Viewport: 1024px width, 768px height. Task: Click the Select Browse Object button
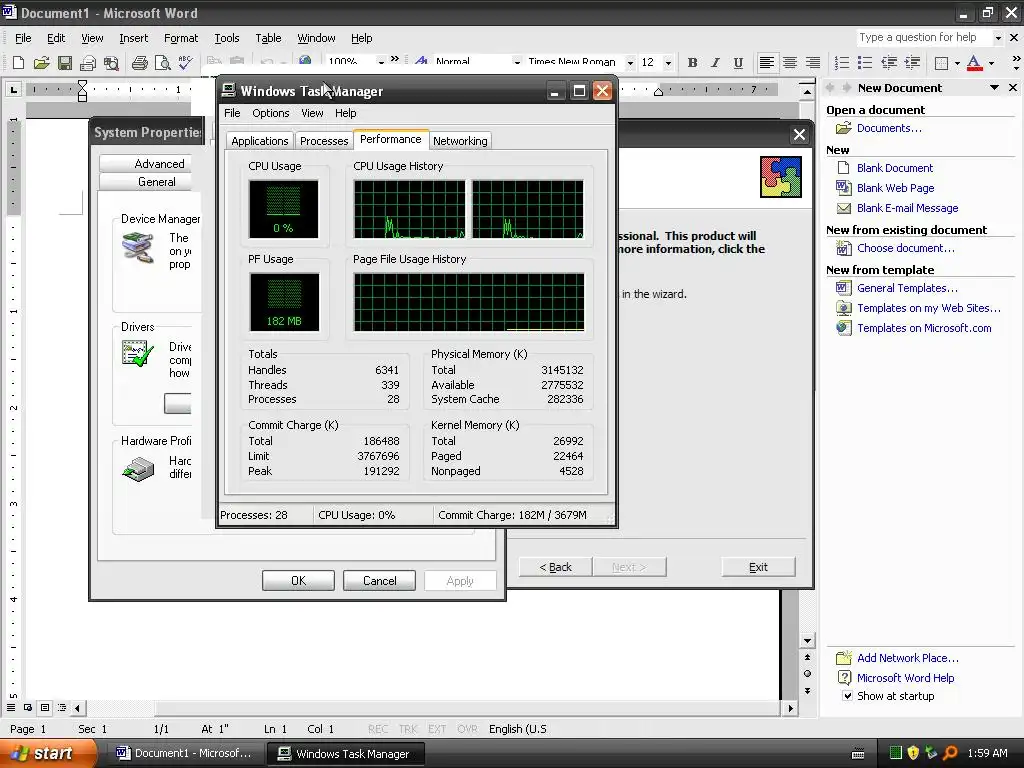(x=807, y=673)
